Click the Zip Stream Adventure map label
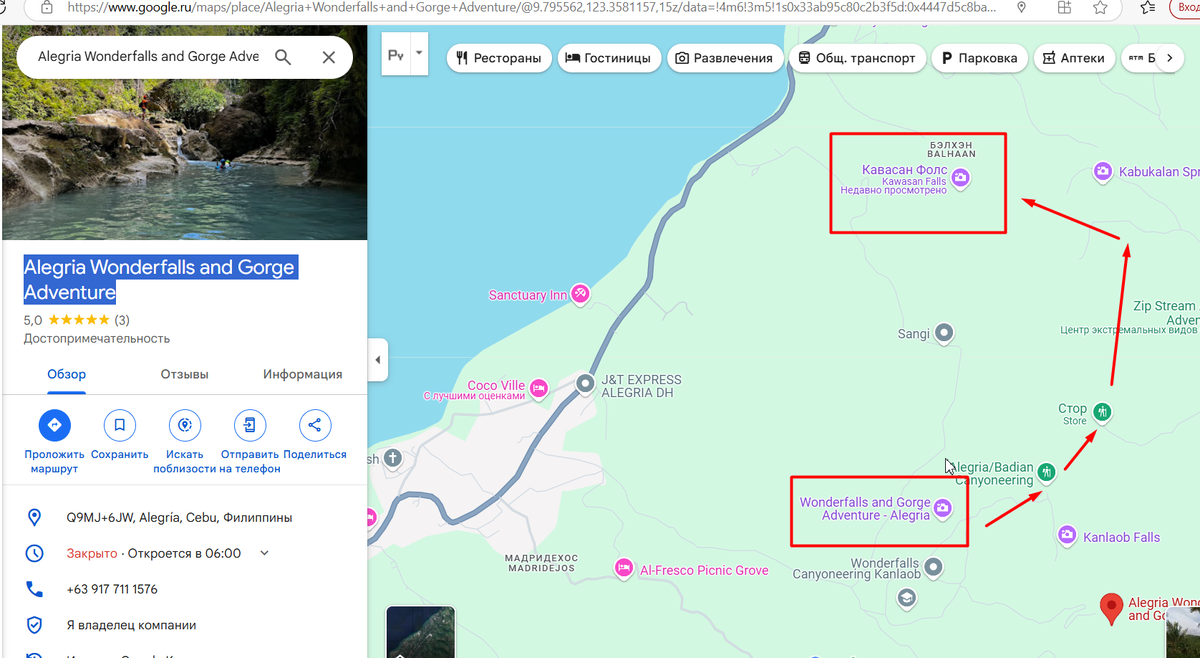Image resolution: width=1200 pixels, height=658 pixels. 1165,313
